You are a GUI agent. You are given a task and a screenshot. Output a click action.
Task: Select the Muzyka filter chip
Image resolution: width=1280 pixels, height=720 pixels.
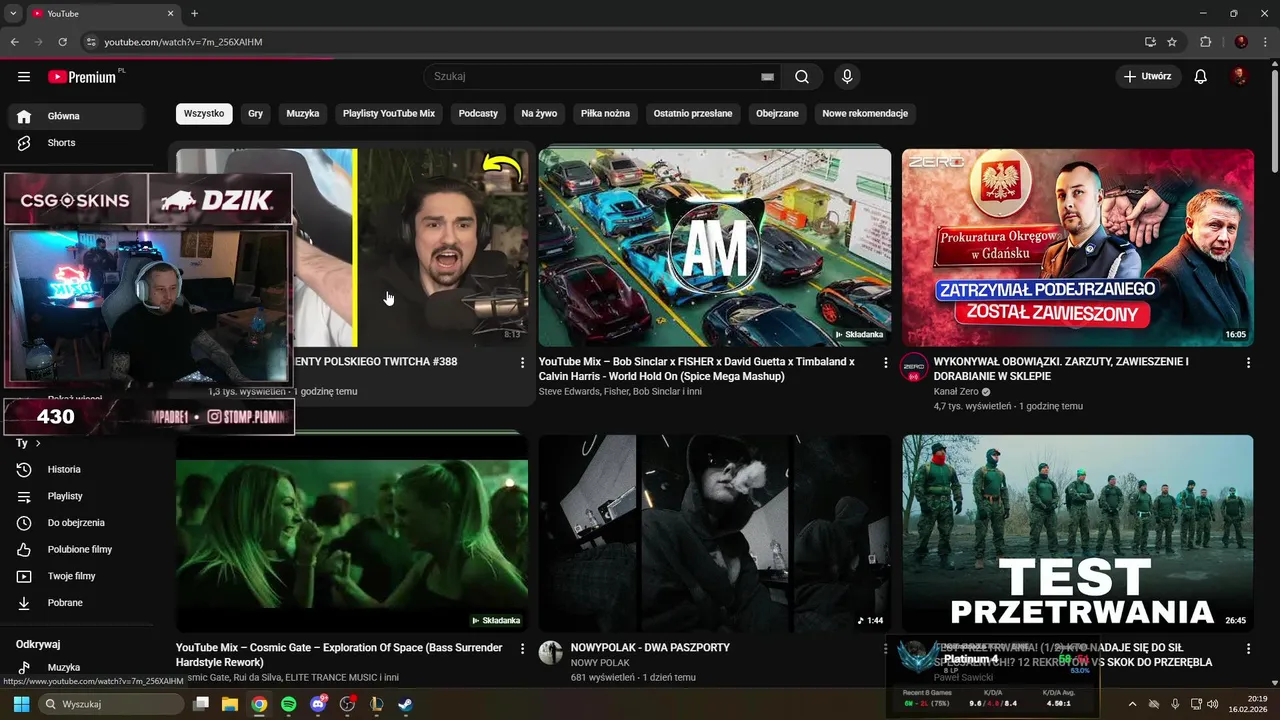tap(303, 114)
